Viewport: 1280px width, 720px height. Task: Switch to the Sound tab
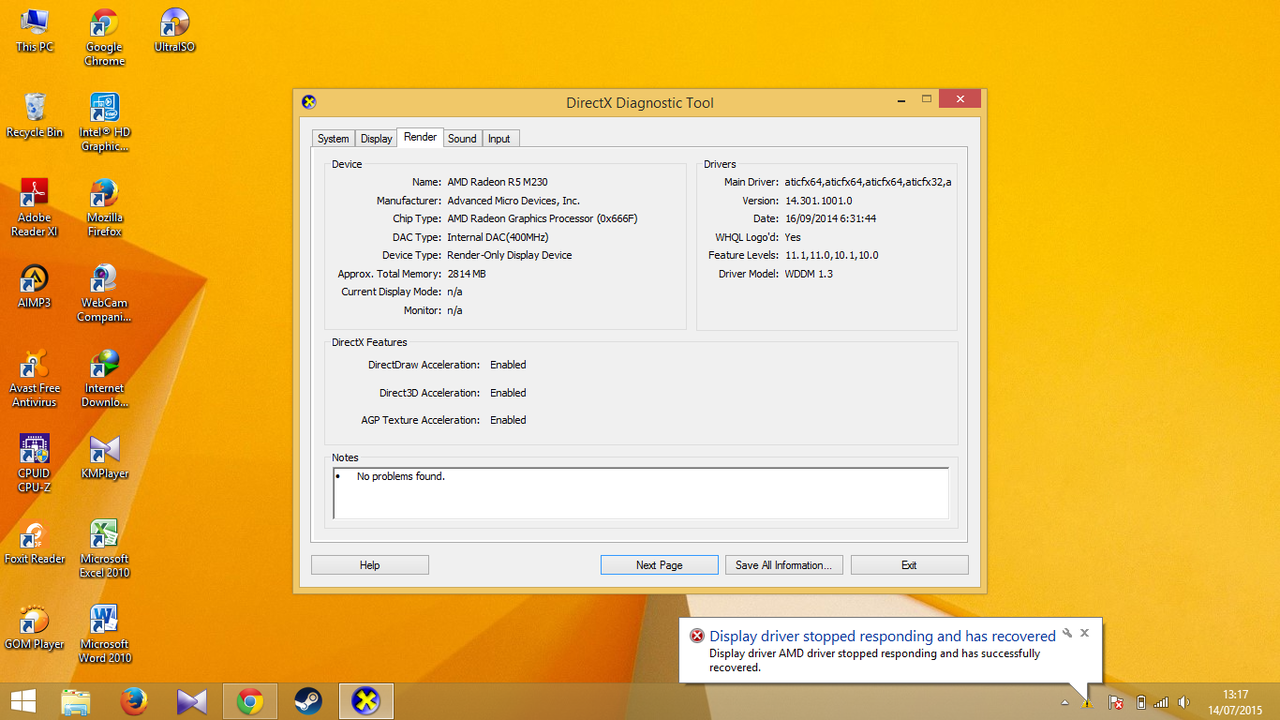pyautogui.click(x=462, y=139)
